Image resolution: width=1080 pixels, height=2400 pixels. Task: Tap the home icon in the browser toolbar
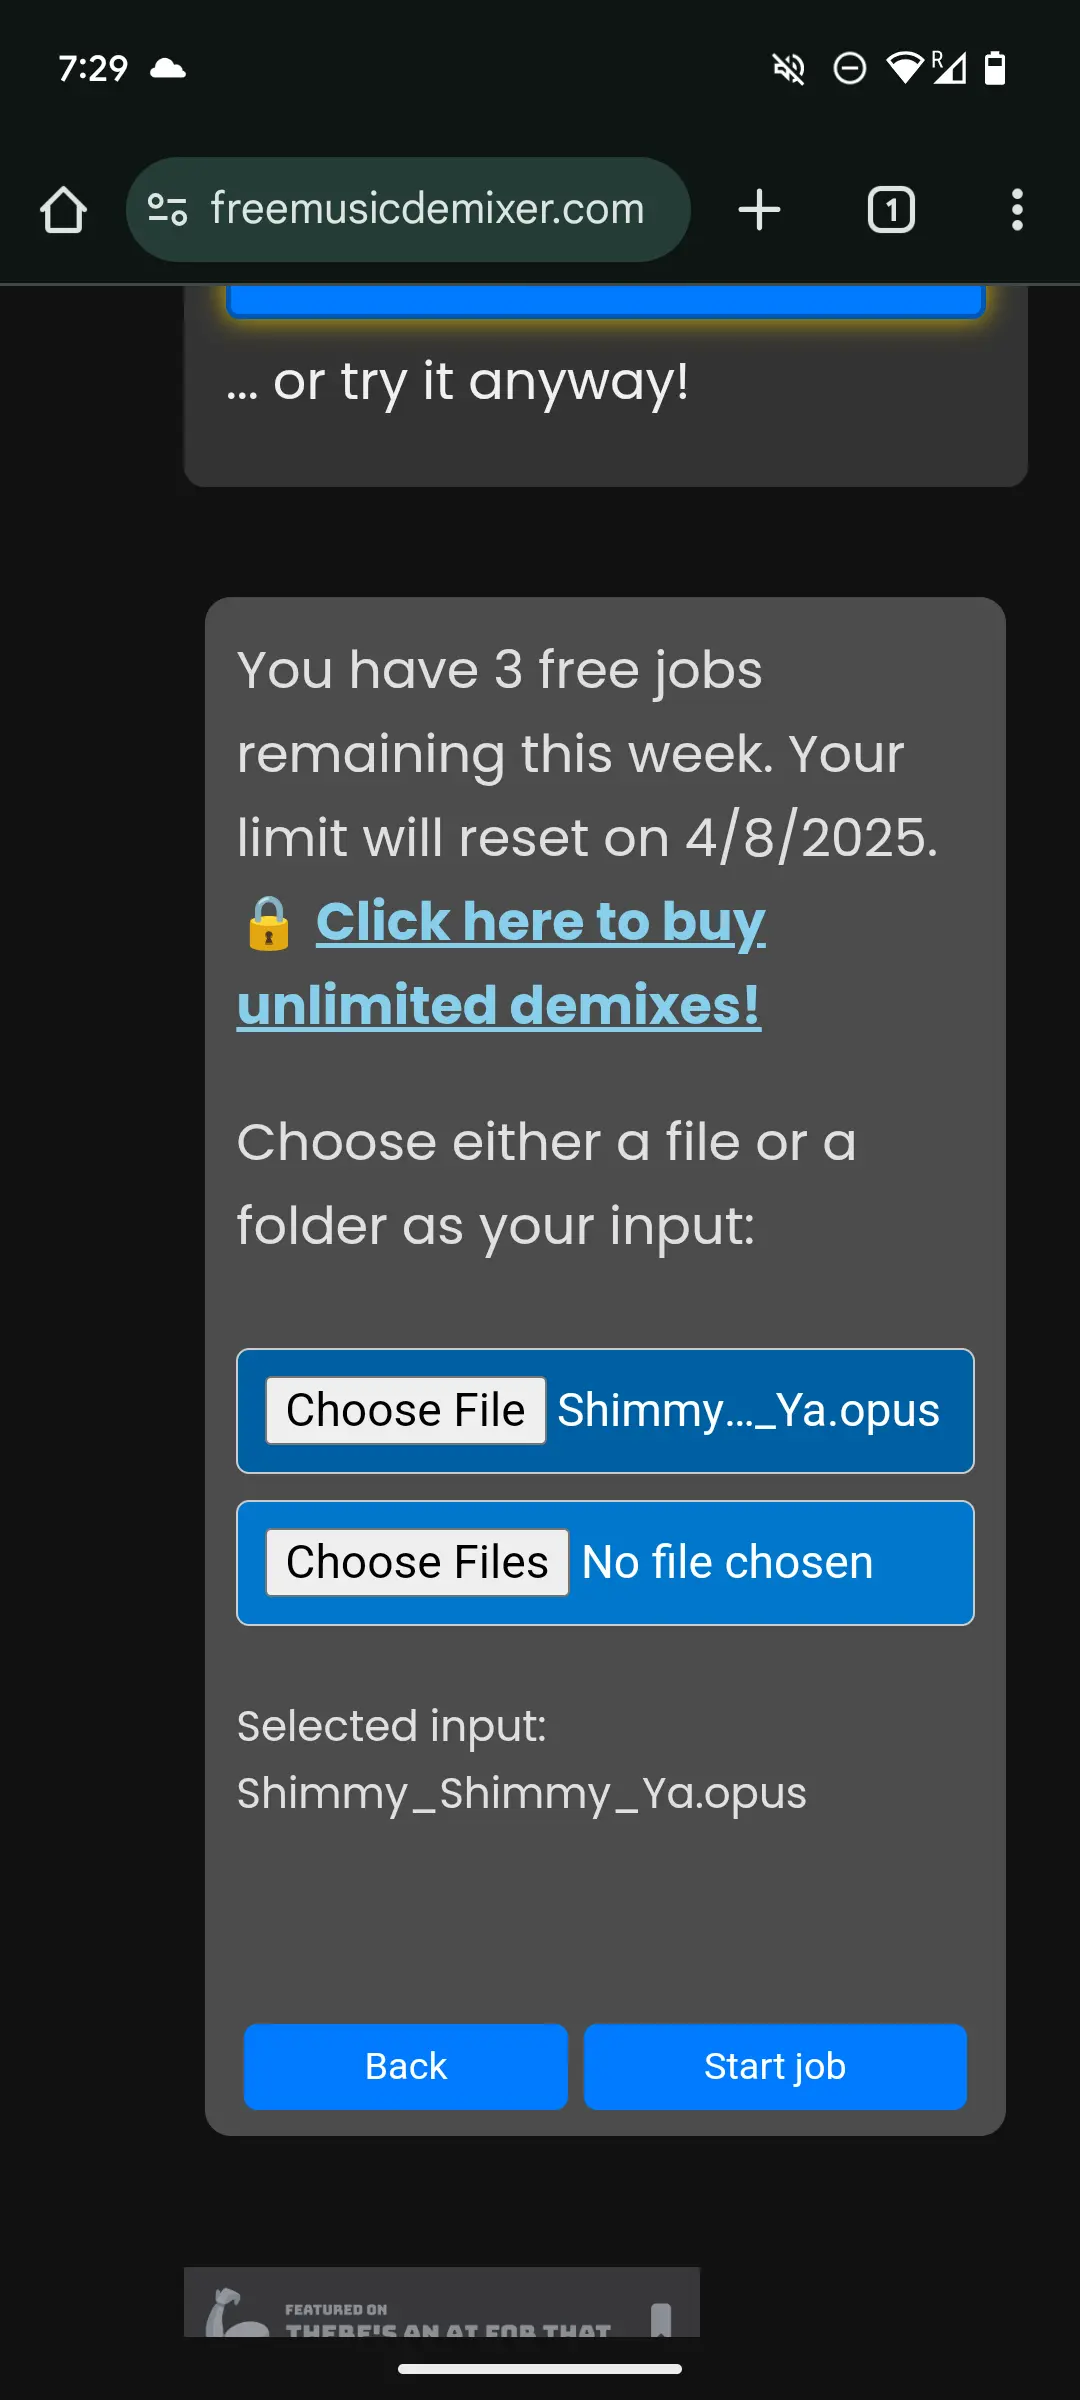click(x=63, y=209)
